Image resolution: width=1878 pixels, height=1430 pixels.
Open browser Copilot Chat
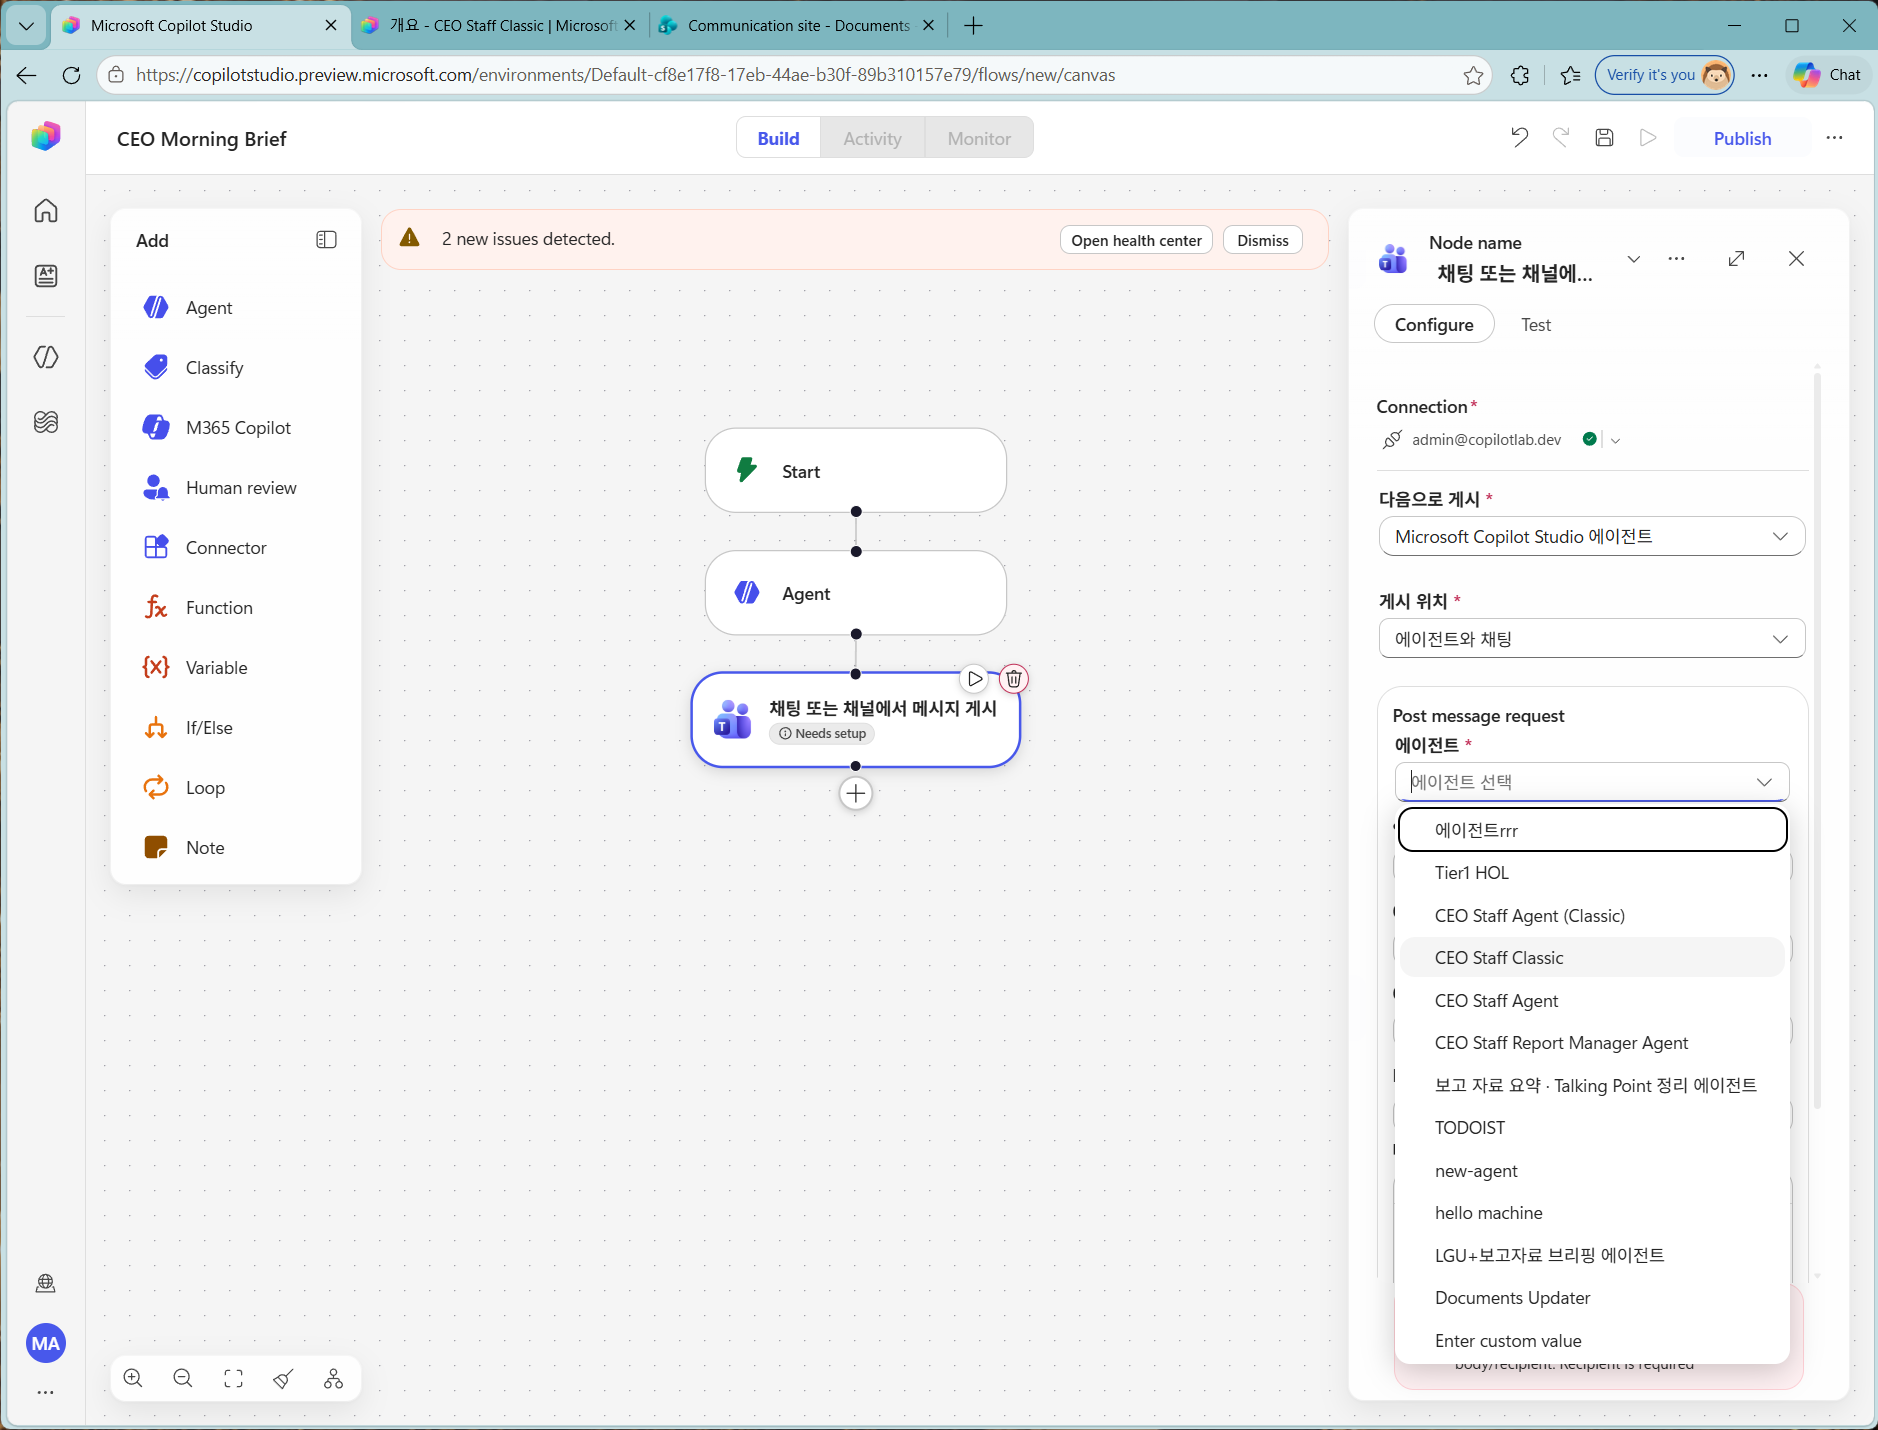1828,75
